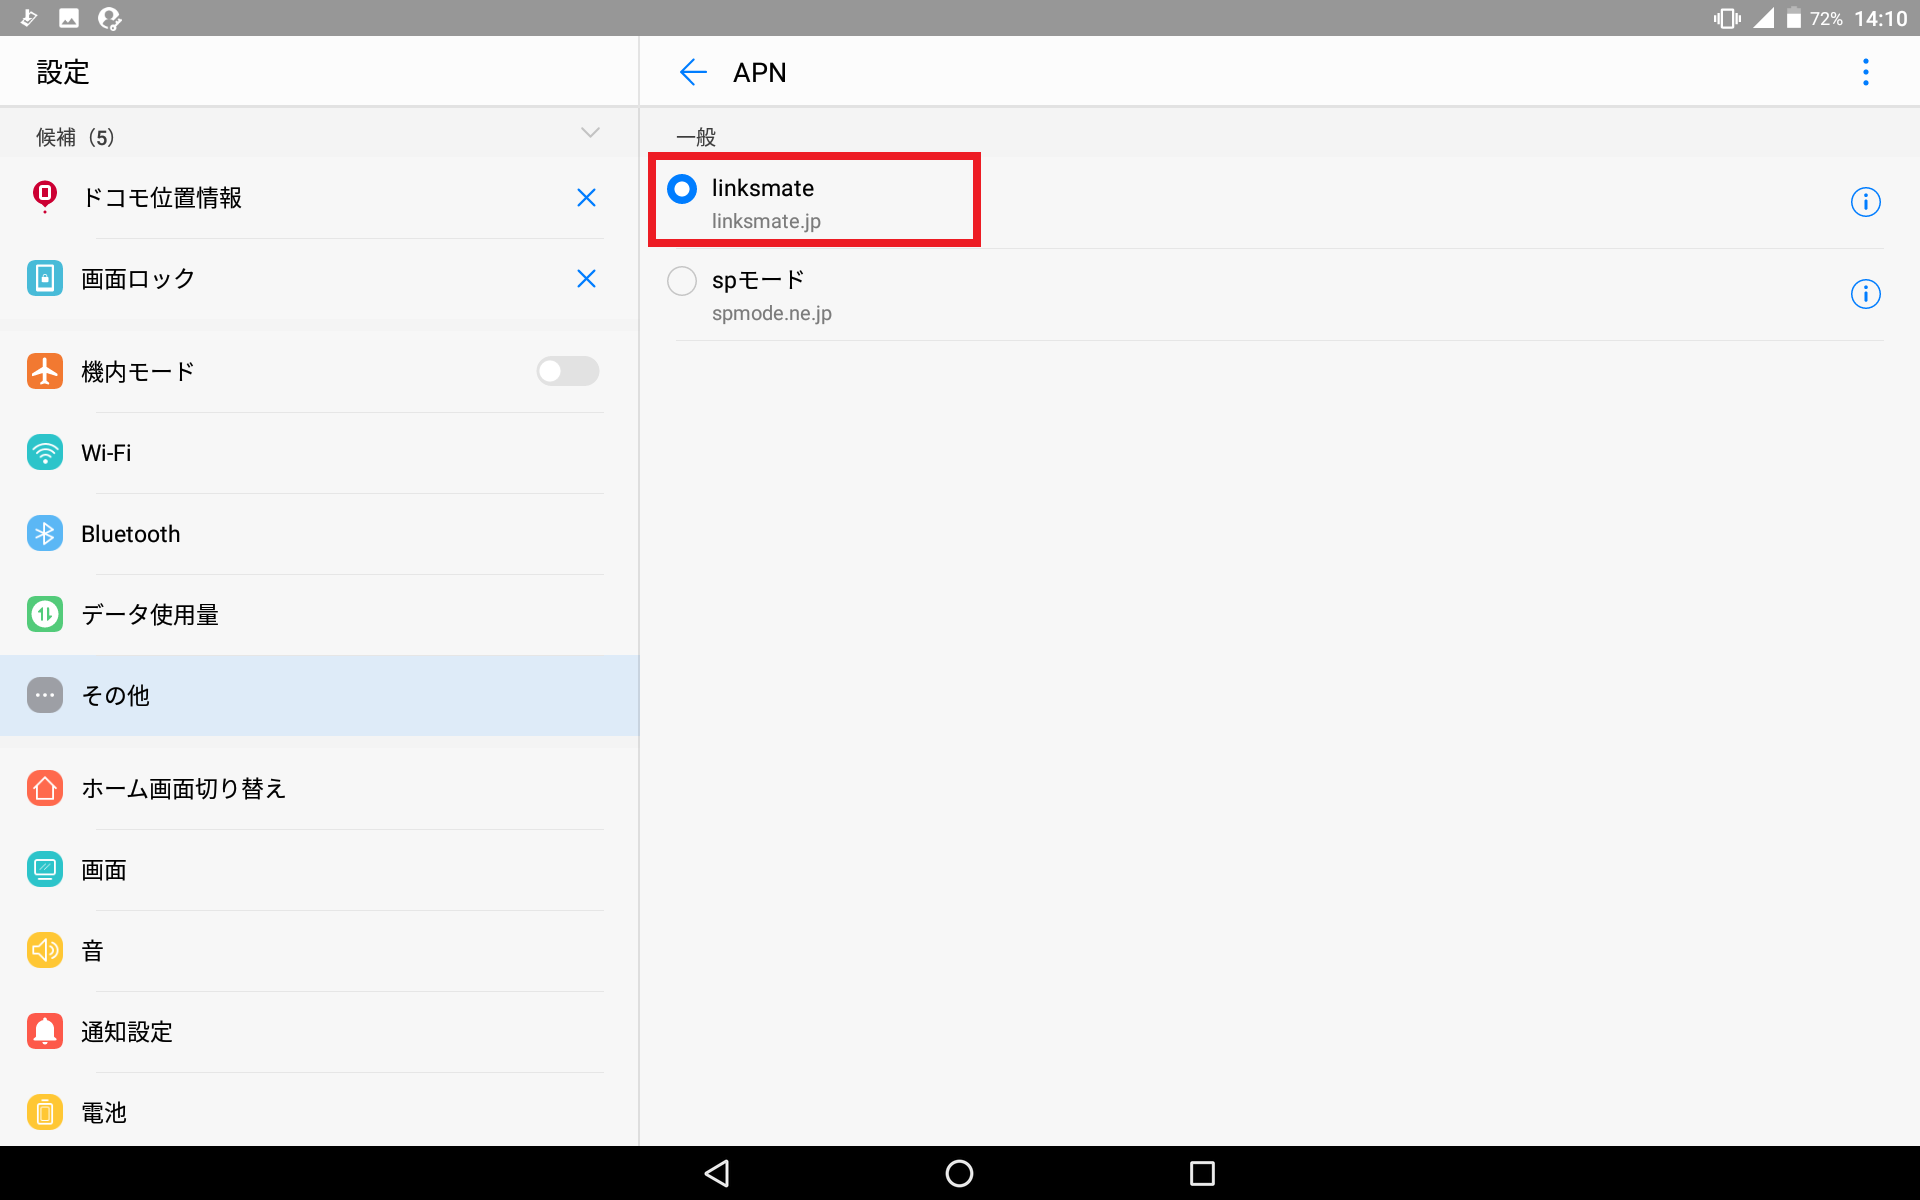This screenshot has height=1200, width=1920.
Task: Collapse the 候補 (5) suggestions chevron
Action: [590, 133]
